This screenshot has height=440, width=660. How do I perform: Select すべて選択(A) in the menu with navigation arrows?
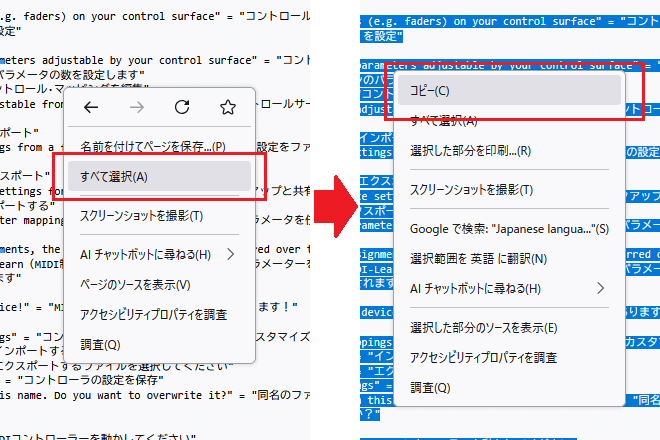tap(114, 177)
